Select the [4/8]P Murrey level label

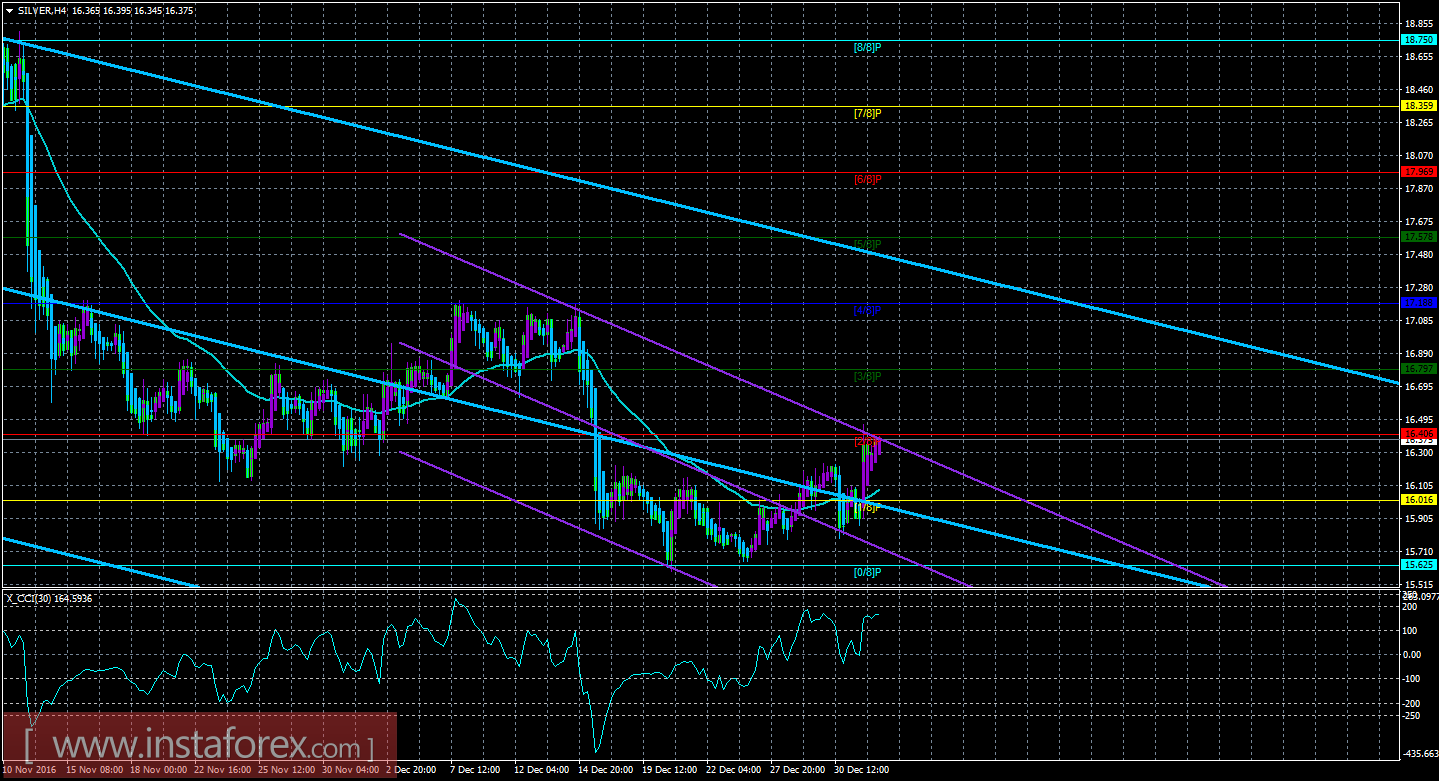tap(867, 310)
